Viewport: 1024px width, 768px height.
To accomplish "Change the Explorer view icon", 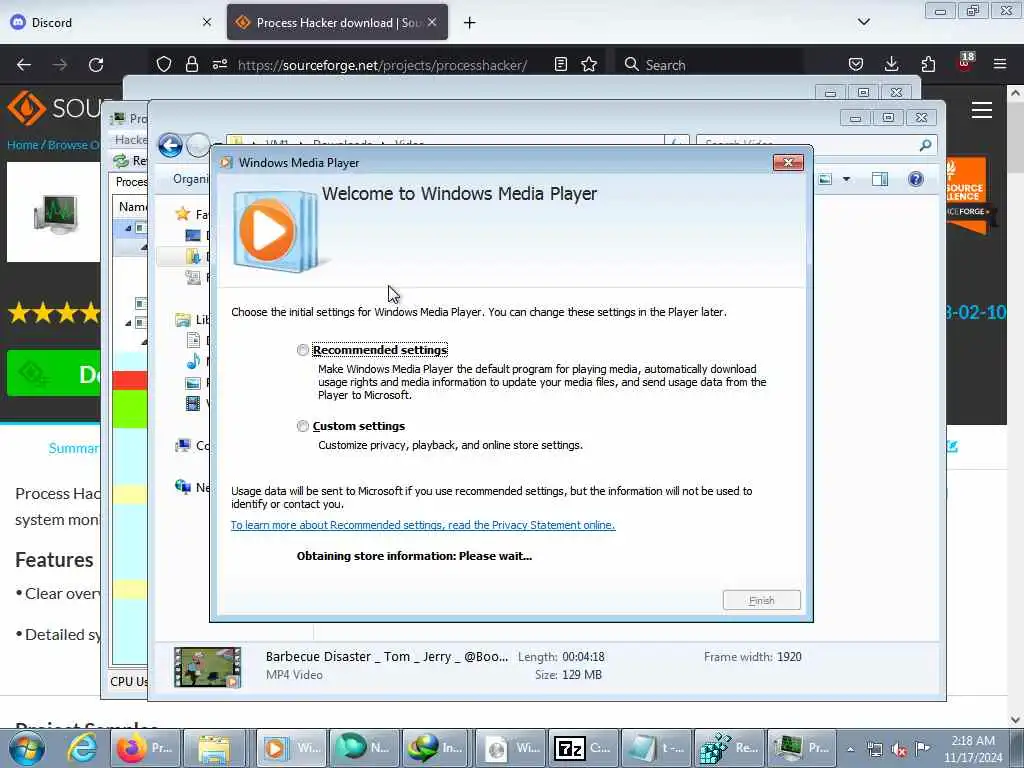I will coord(825,179).
